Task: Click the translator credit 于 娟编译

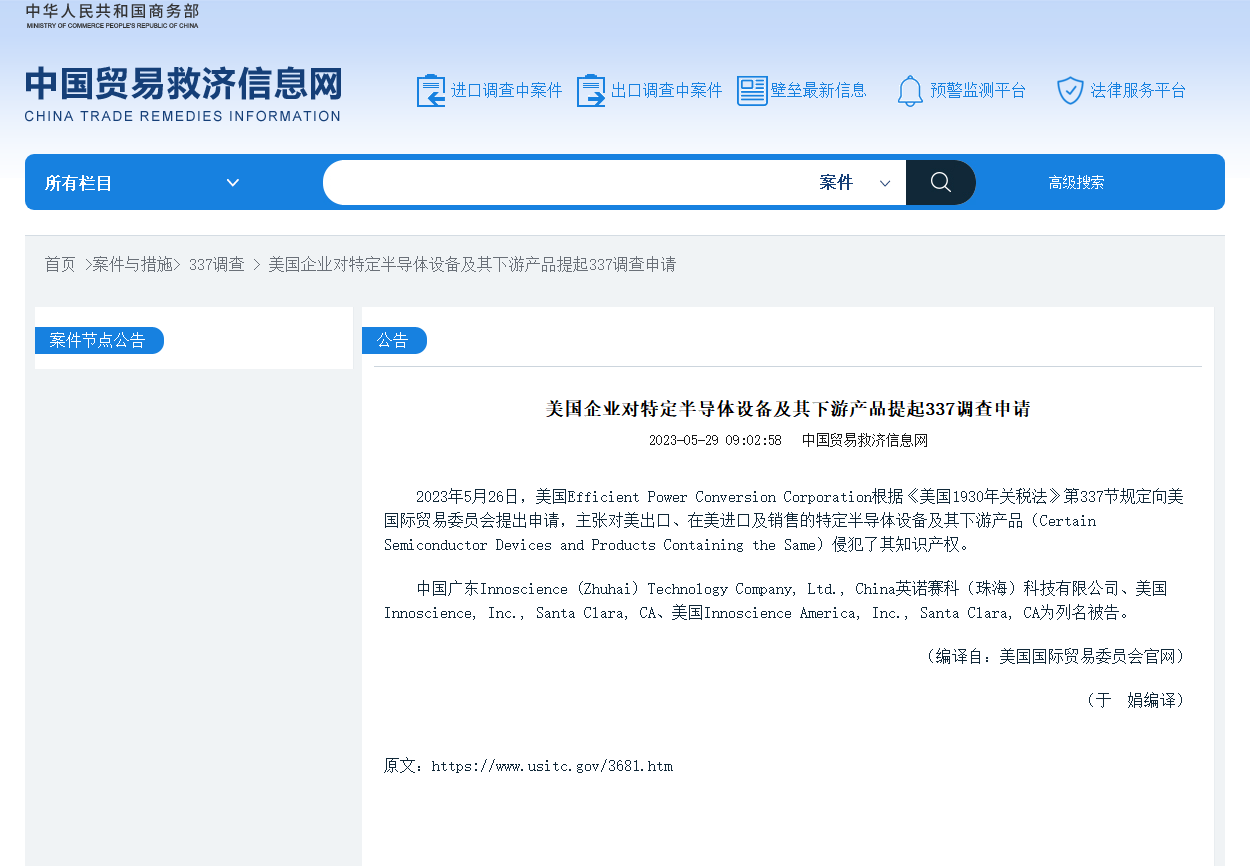Action: click(x=1136, y=700)
